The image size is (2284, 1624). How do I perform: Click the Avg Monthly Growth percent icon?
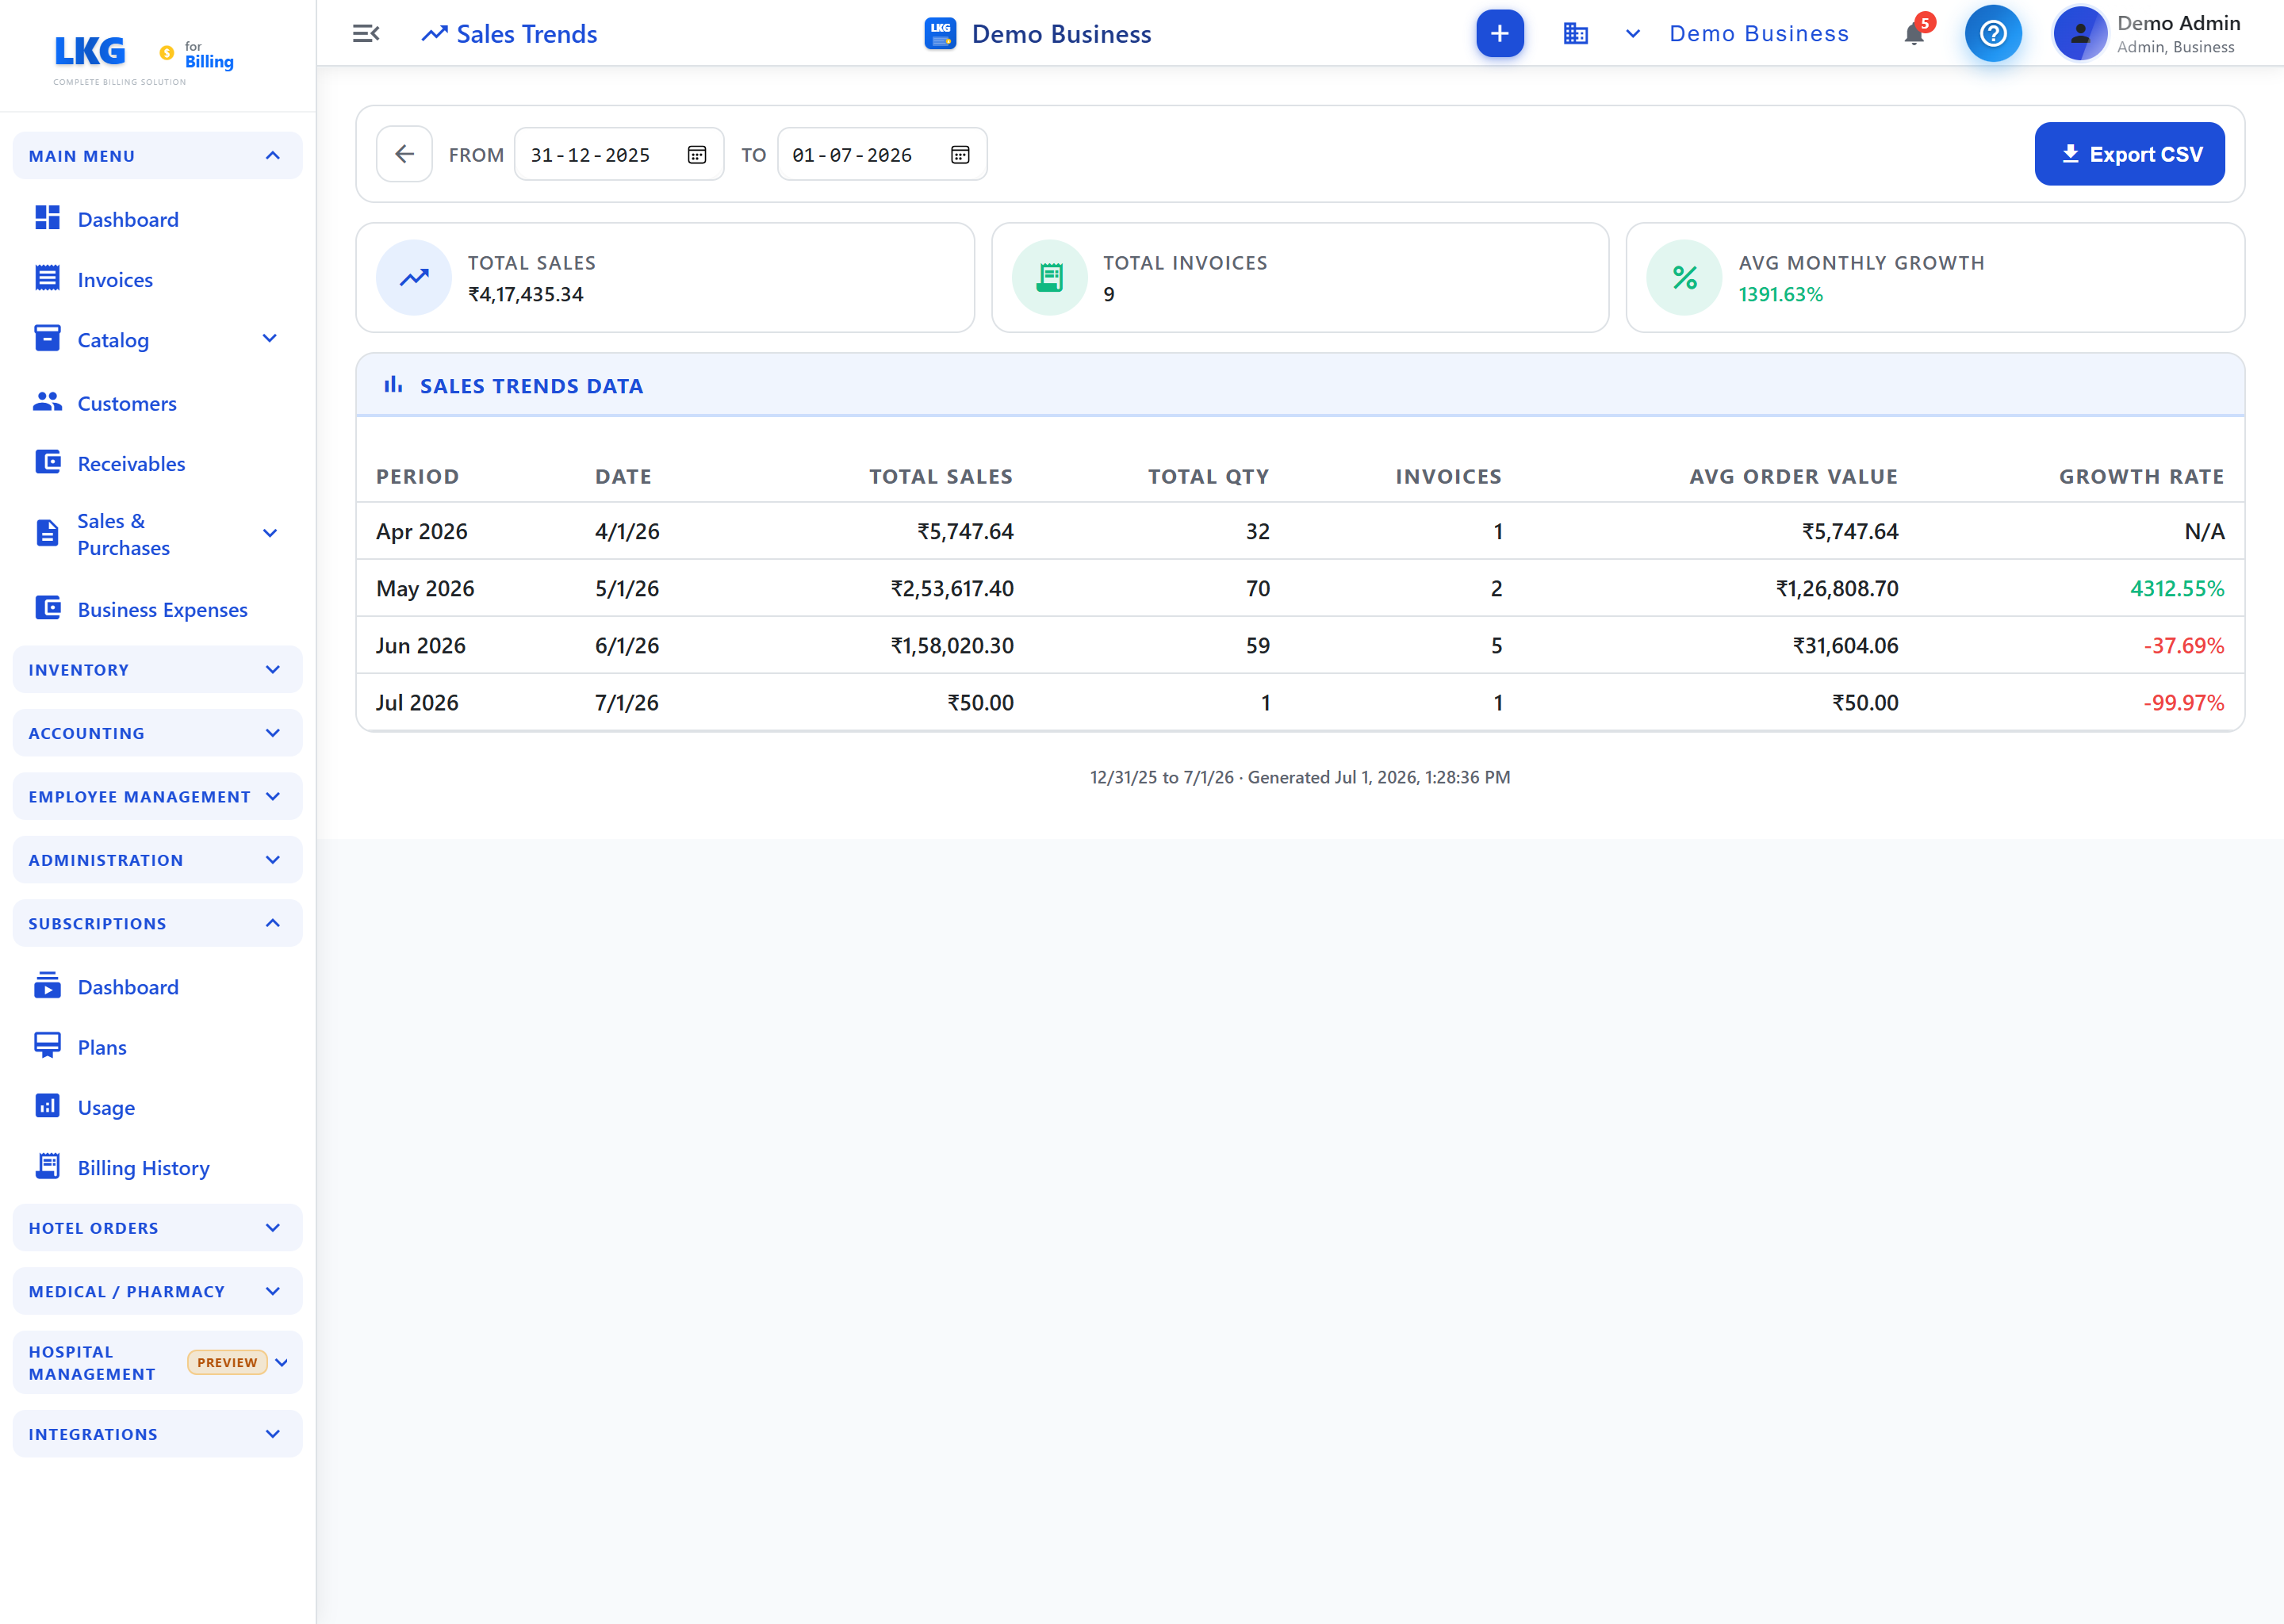coord(1684,277)
